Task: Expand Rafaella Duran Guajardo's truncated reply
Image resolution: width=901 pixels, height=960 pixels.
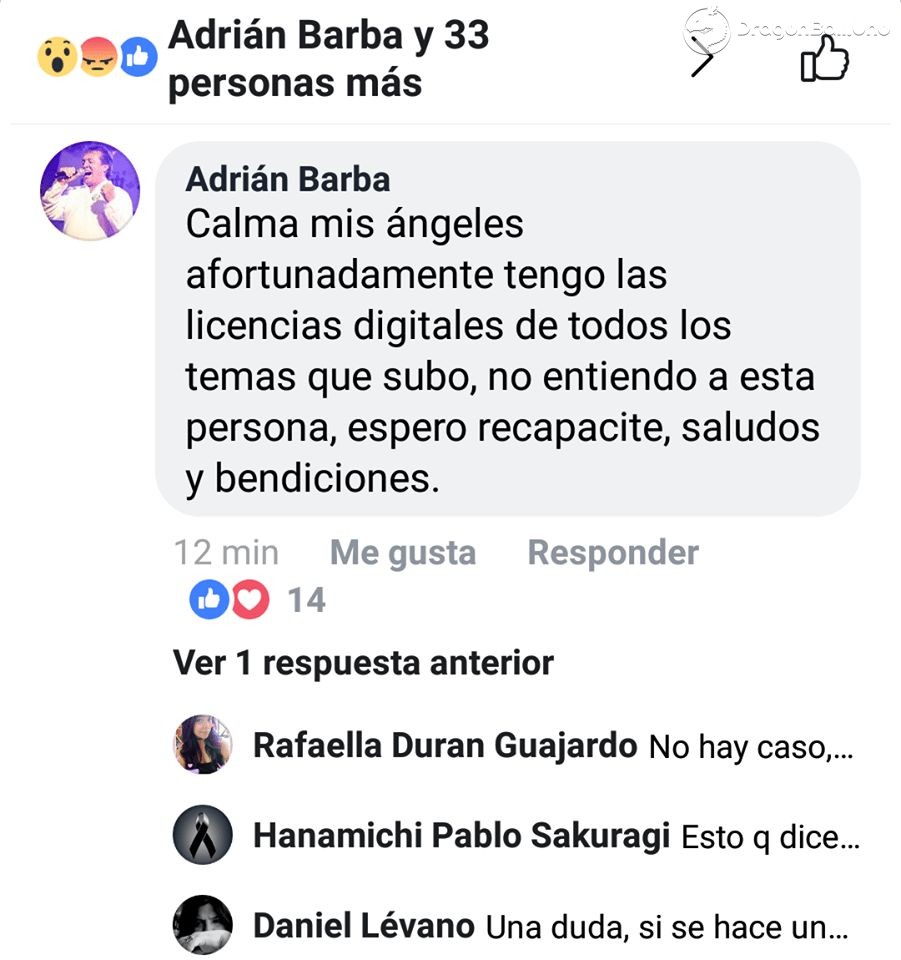Action: pyautogui.click(x=750, y=747)
